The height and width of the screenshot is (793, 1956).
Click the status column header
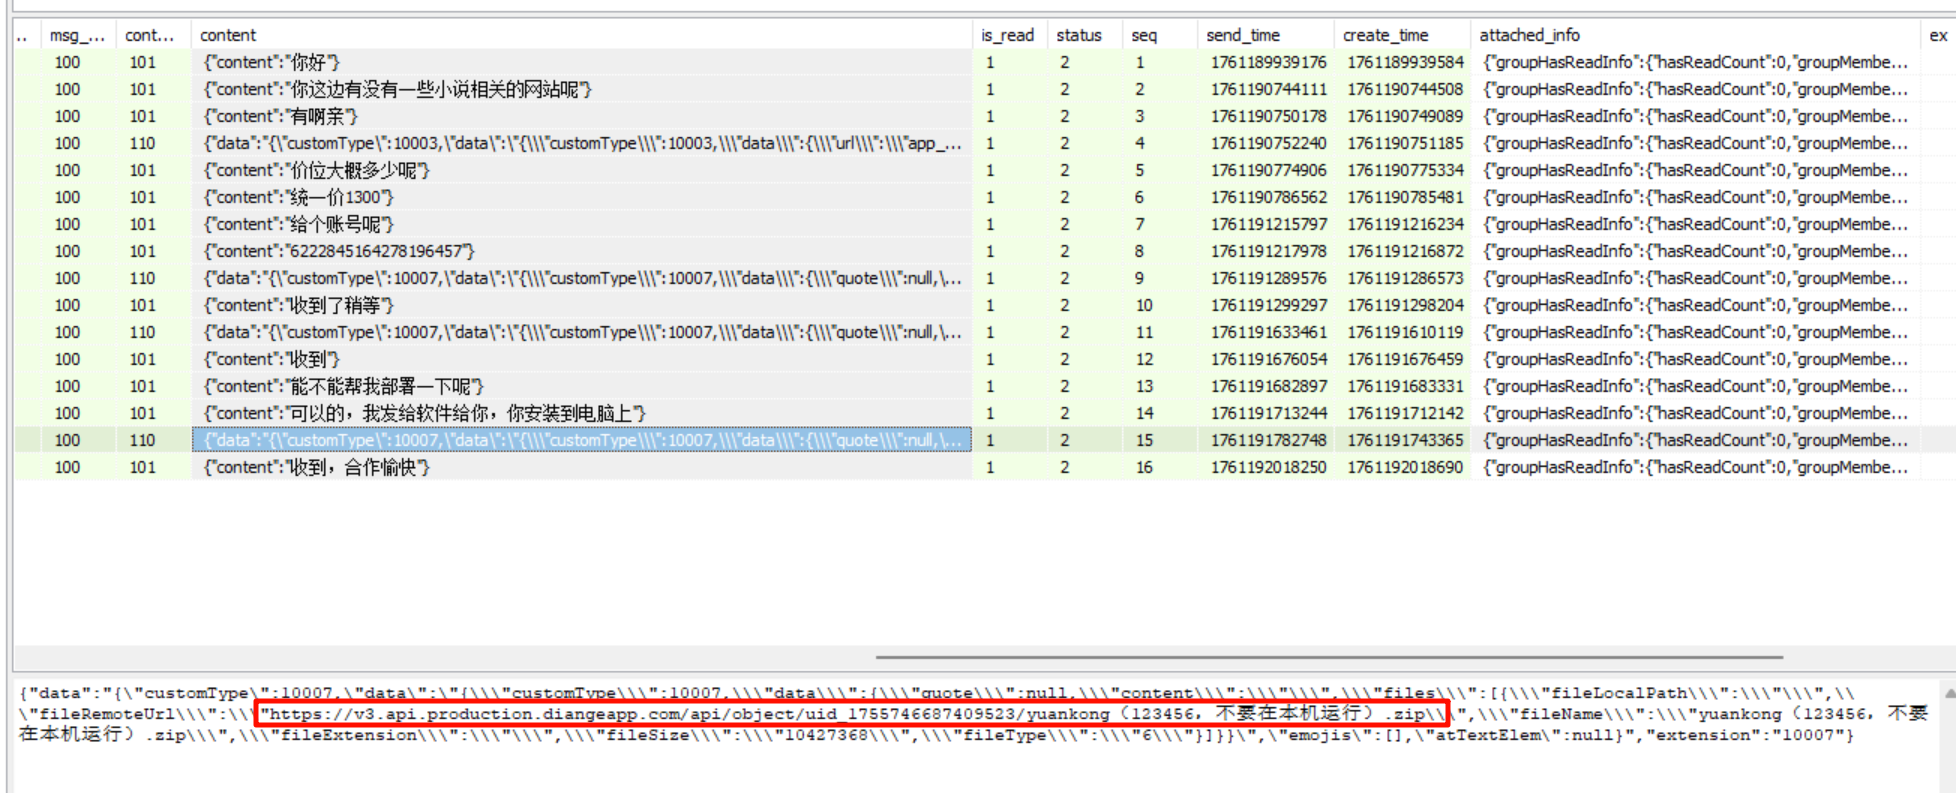1078,35
